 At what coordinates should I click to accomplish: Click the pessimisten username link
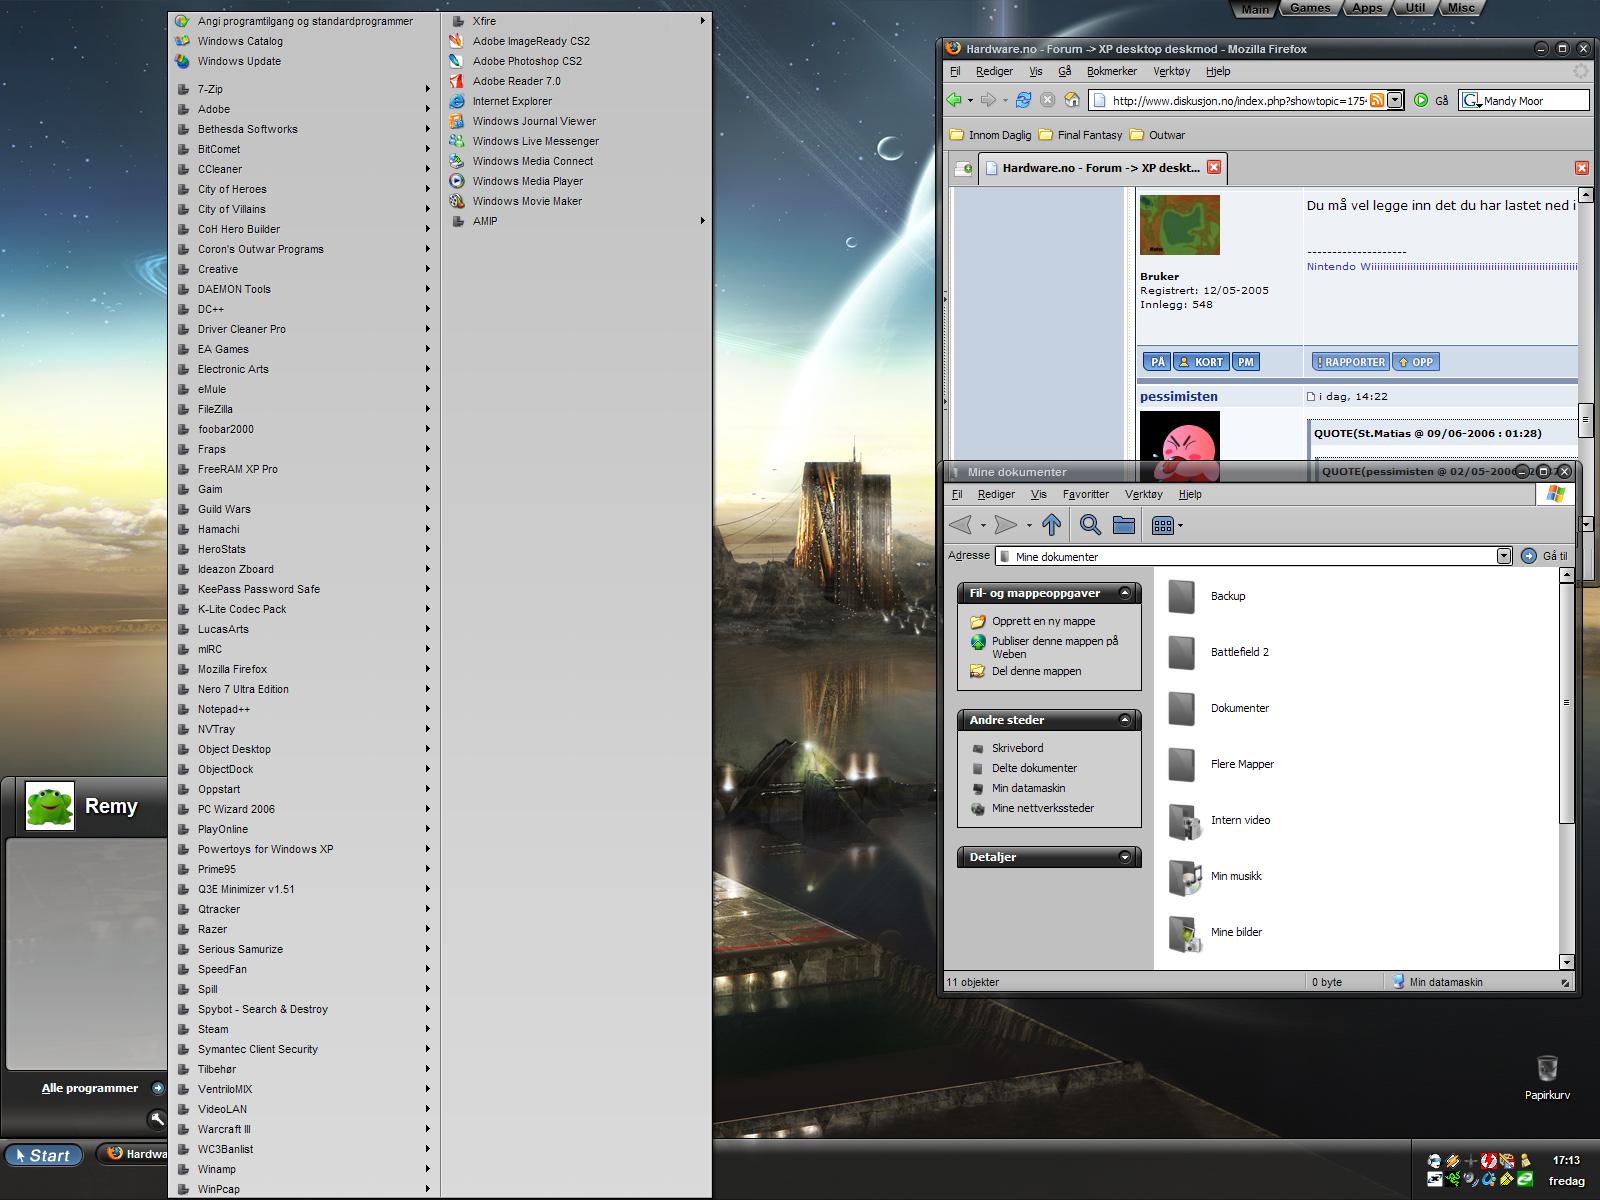pos(1179,396)
